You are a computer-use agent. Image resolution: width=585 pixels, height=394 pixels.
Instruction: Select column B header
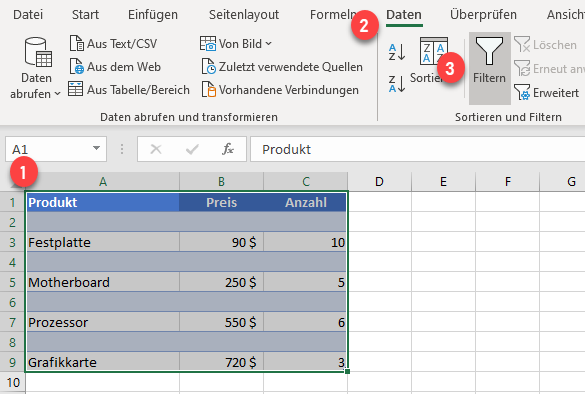tap(221, 182)
